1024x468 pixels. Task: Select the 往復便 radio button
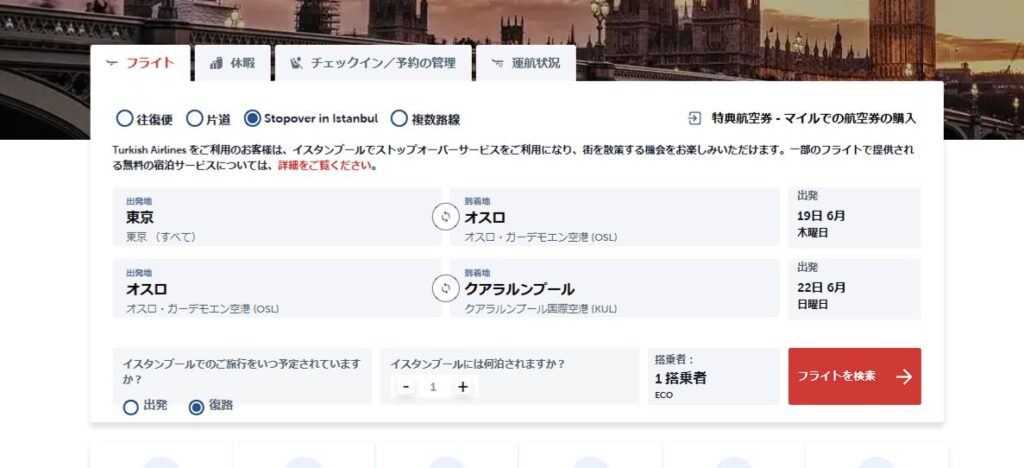pyautogui.click(x=125, y=119)
